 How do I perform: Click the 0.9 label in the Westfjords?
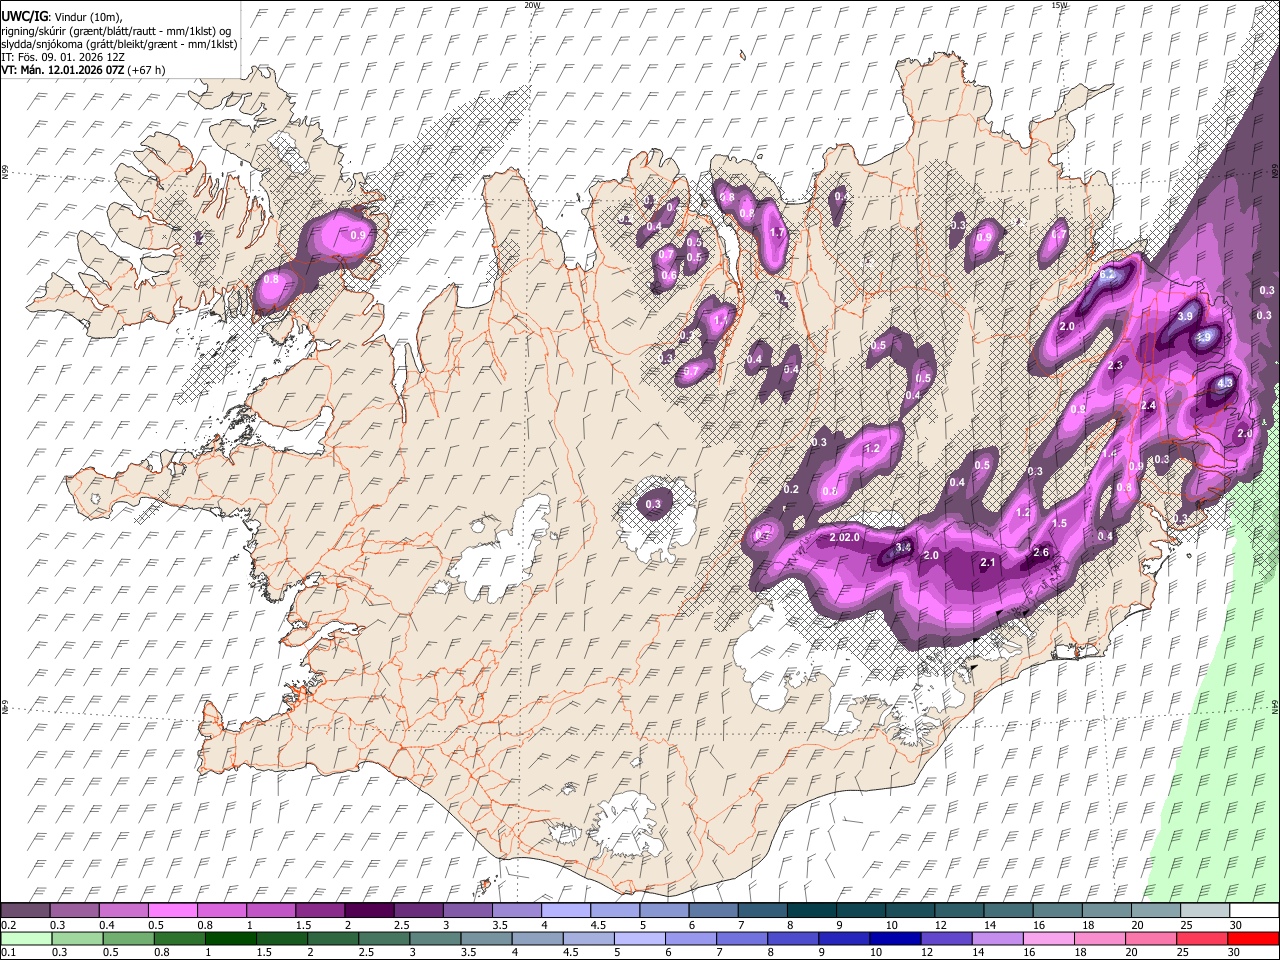pos(358,235)
